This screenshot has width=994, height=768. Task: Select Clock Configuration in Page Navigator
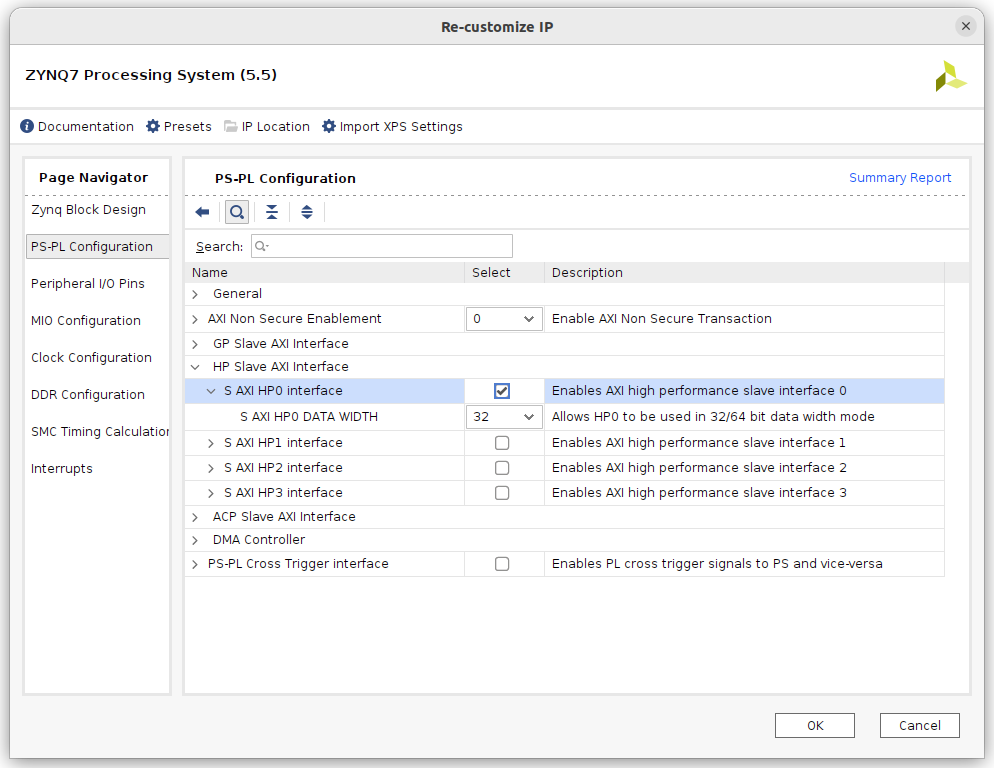(x=91, y=358)
